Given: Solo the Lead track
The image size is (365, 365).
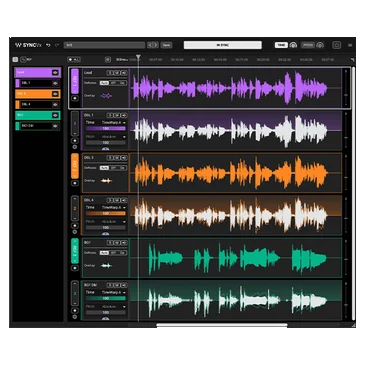Looking at the screenshot, I should pyautogui.click(x=110, y=73).
